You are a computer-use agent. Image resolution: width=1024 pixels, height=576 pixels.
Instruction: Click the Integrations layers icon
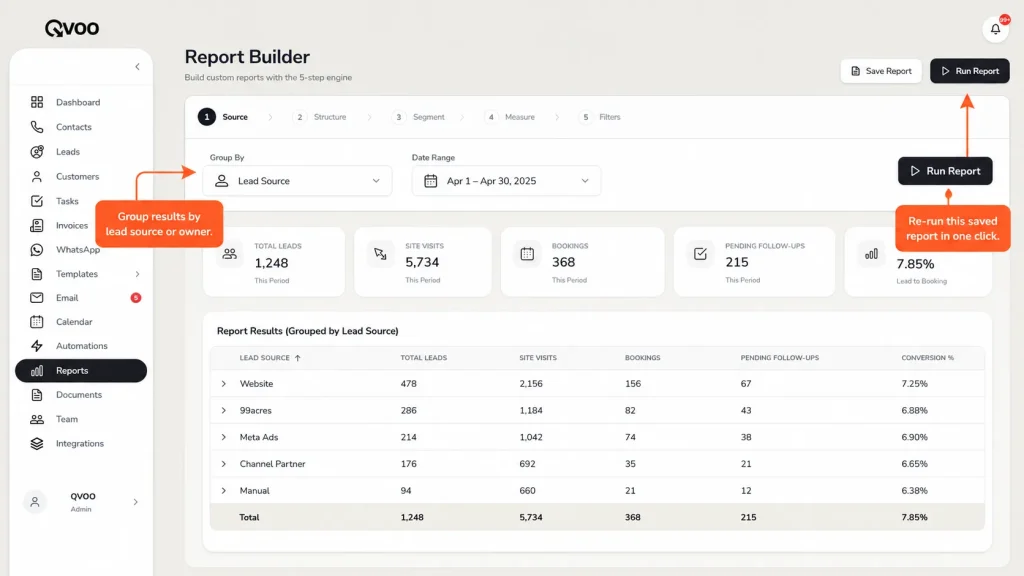37,443
